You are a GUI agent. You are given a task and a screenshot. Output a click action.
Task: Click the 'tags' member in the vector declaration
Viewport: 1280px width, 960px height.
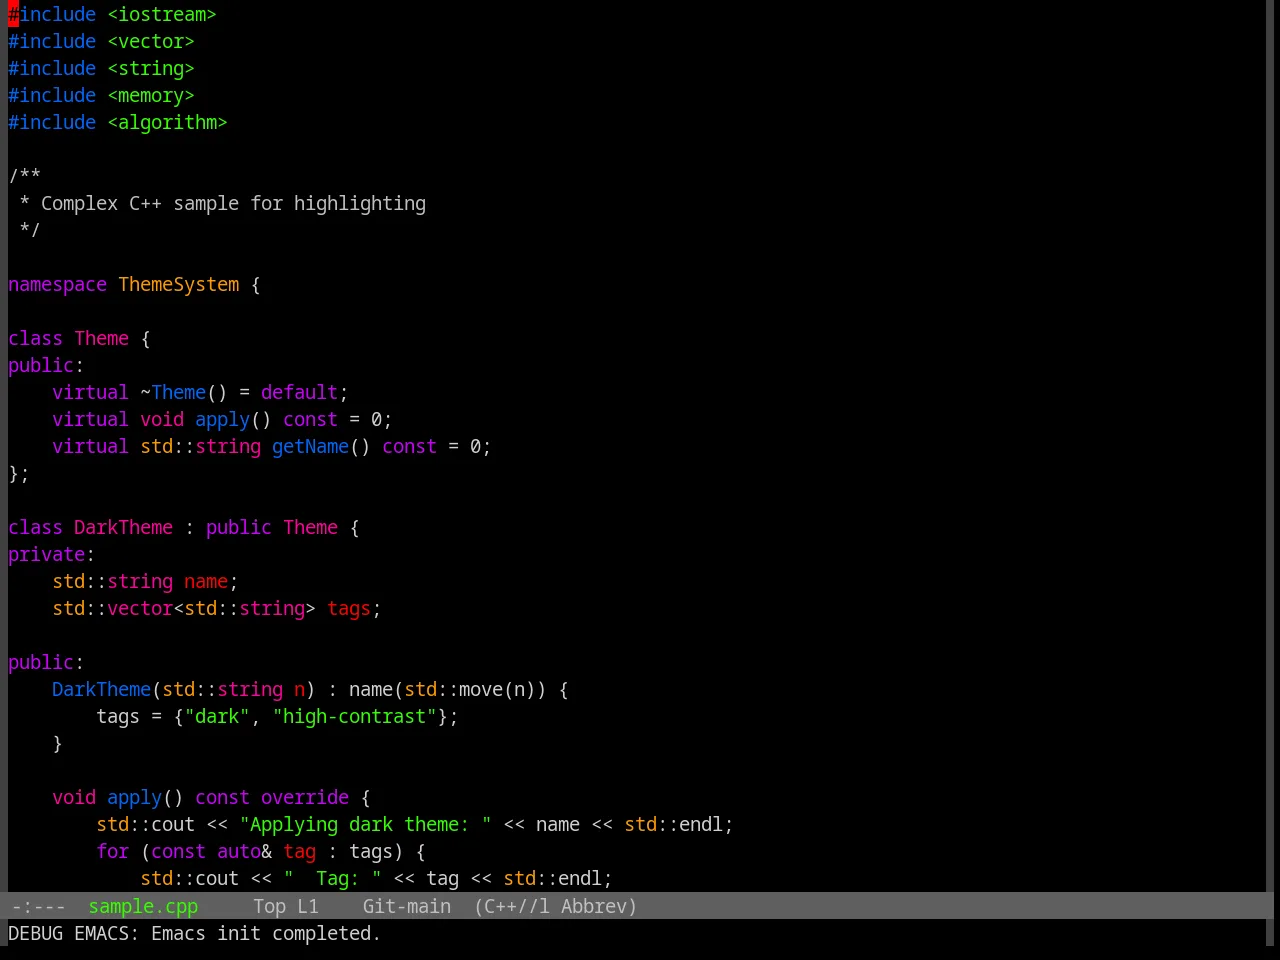349,608
